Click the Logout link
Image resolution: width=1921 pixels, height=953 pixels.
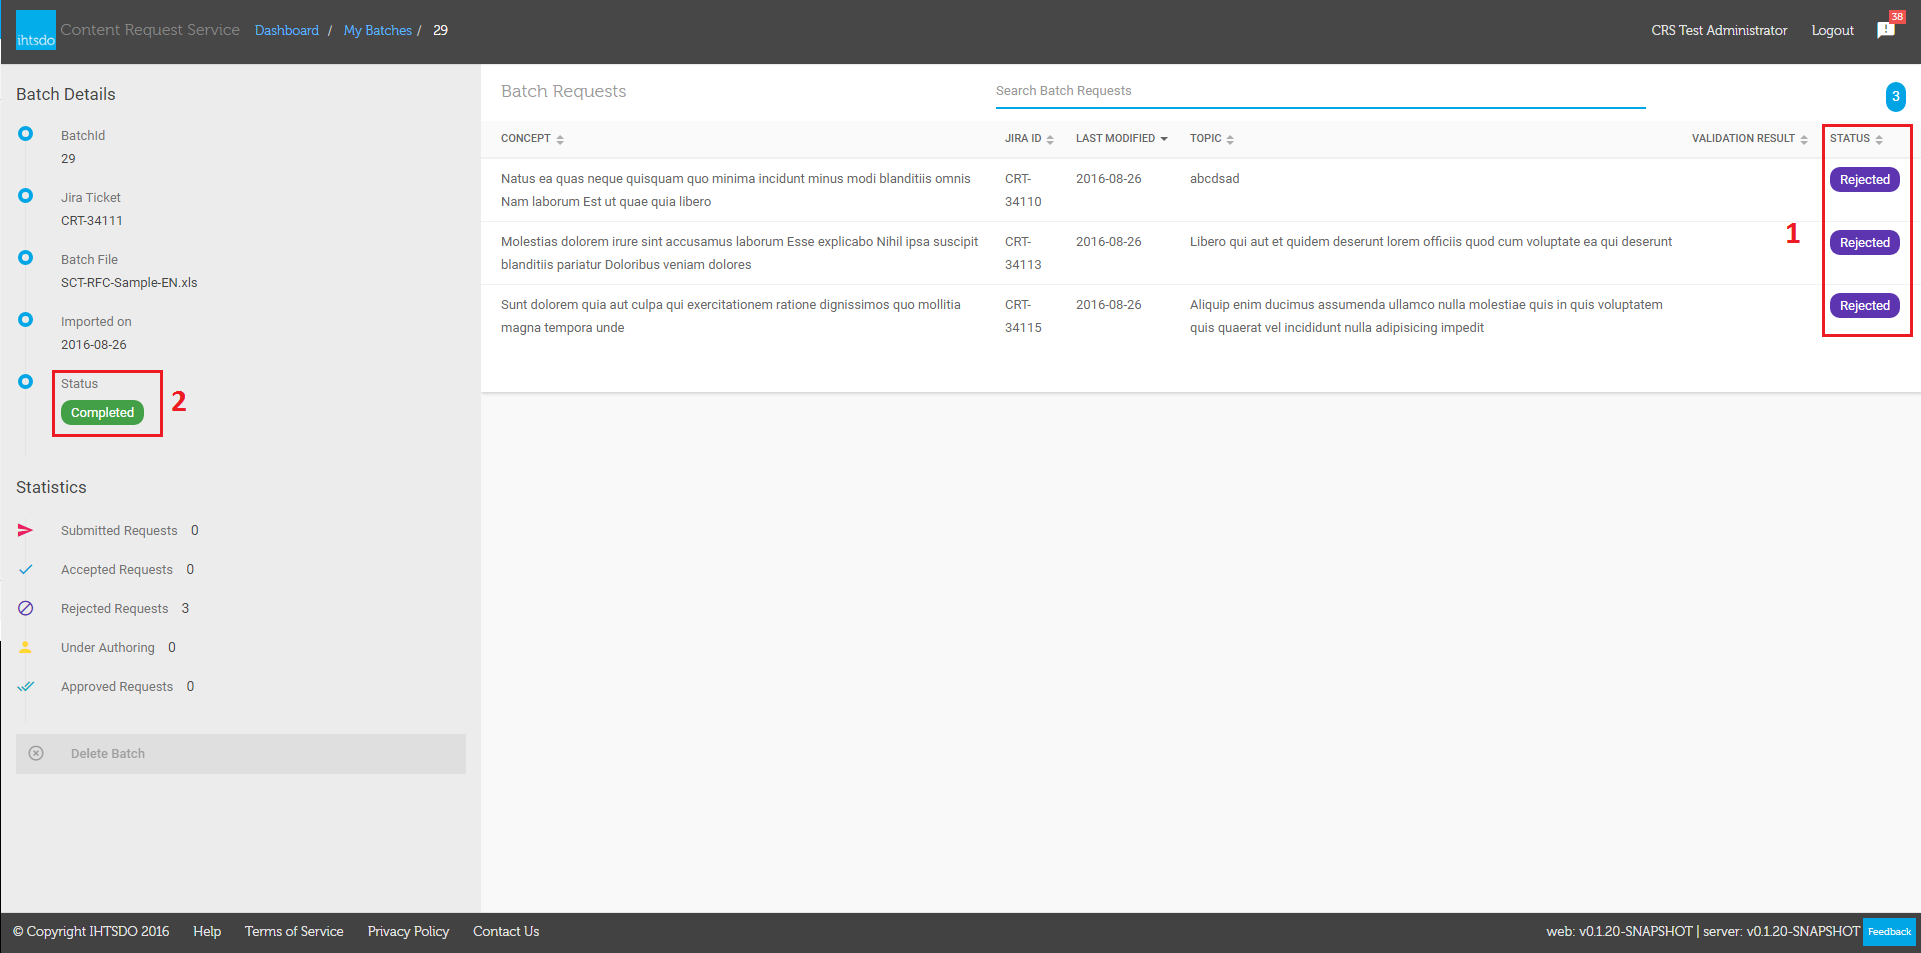(1832, 30)
